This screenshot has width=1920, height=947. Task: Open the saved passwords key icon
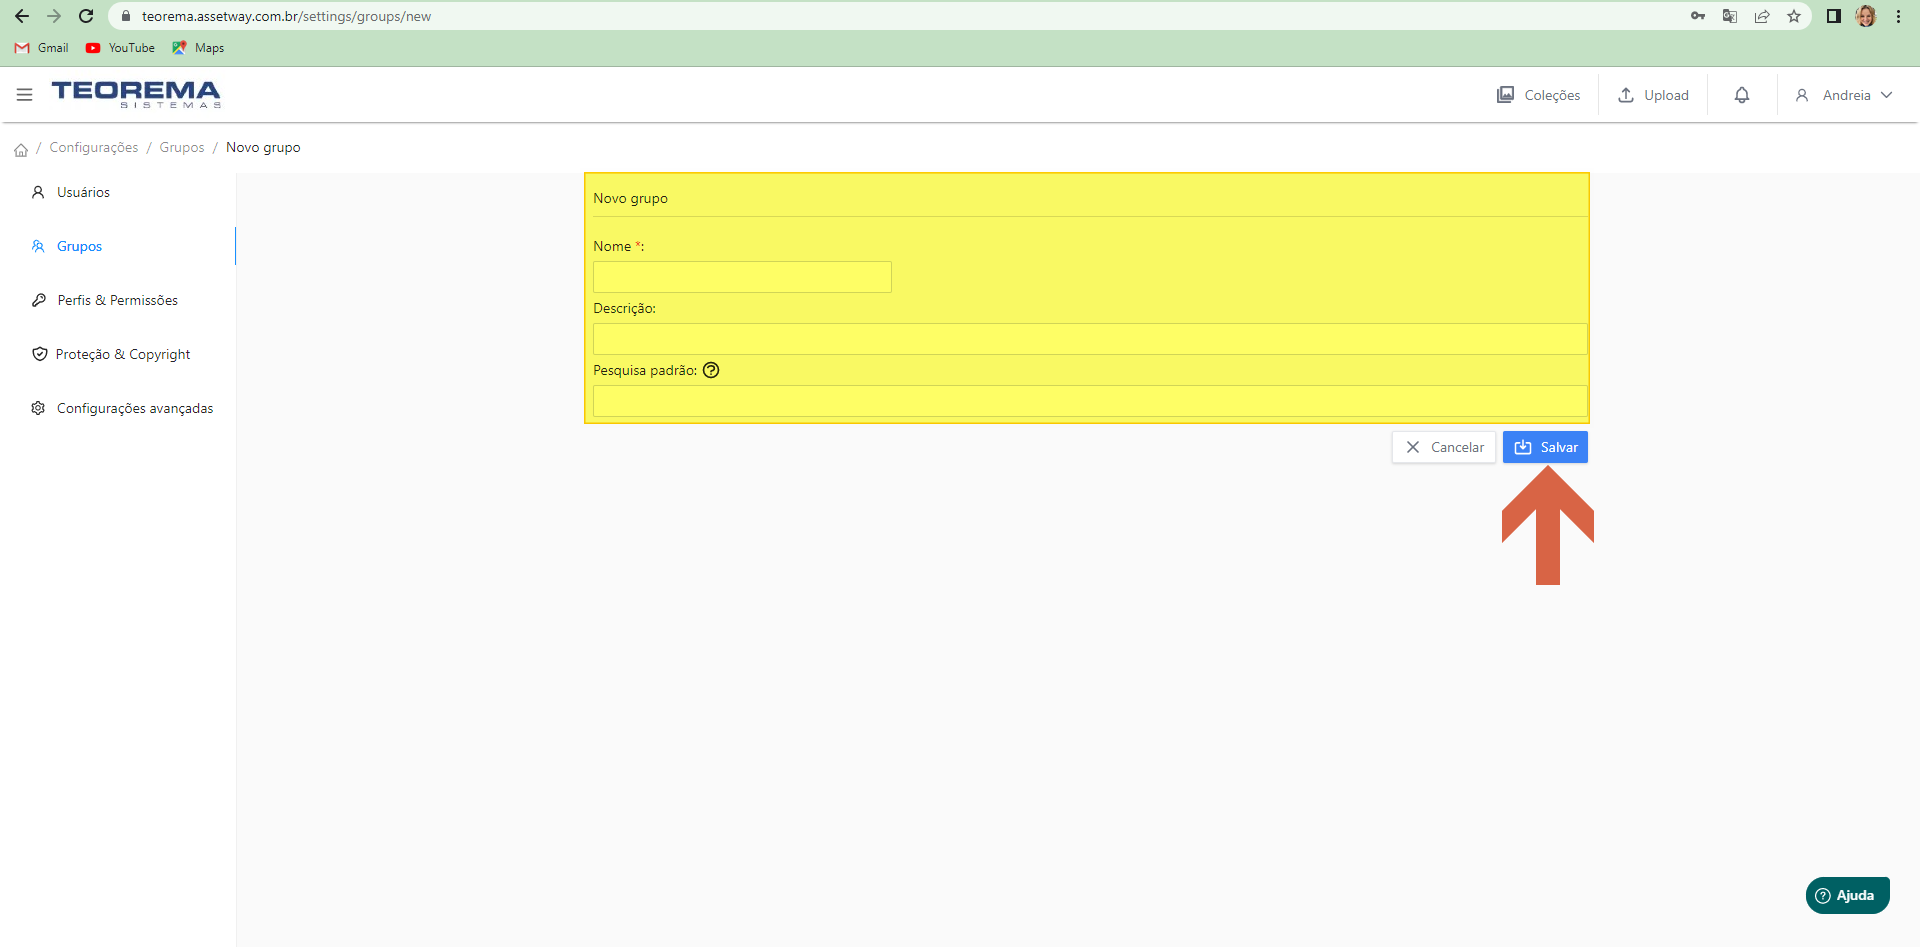(1698, 16)
